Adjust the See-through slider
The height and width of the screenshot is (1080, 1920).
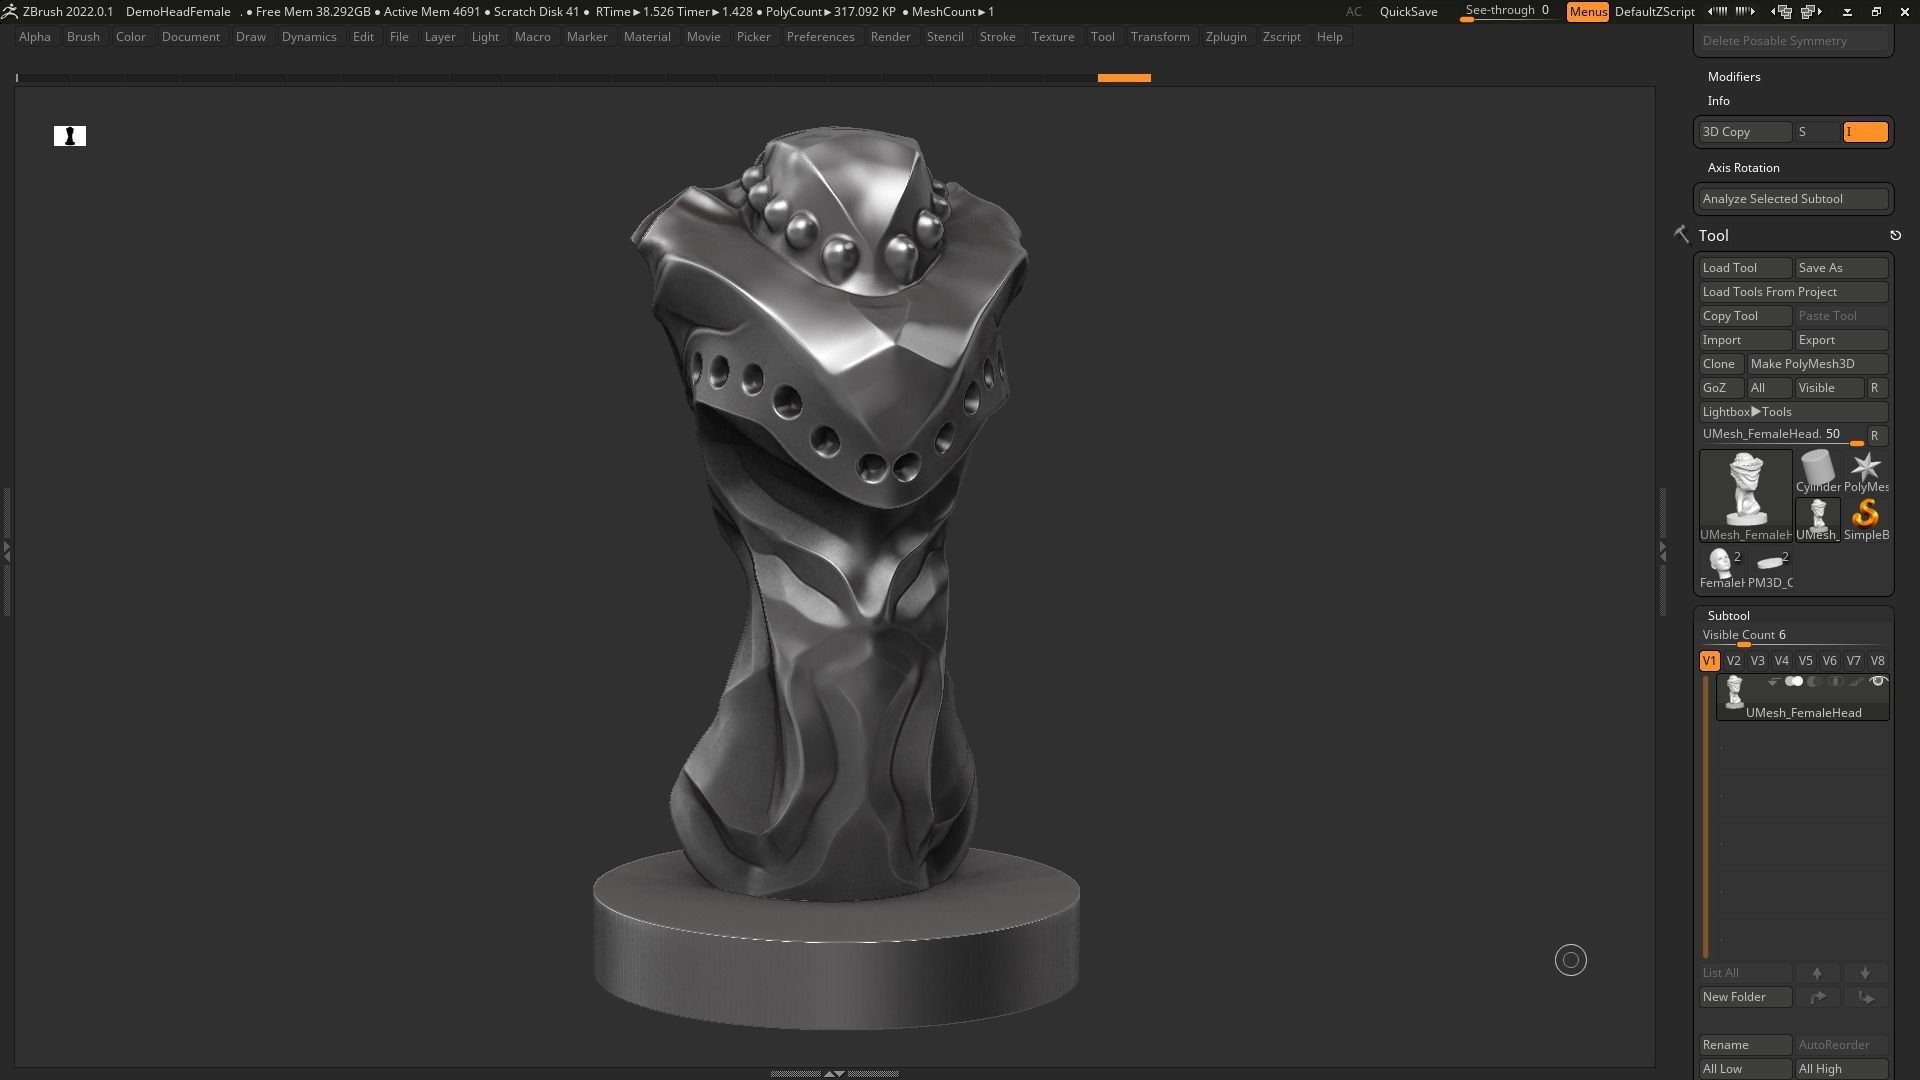(1508, 12)
